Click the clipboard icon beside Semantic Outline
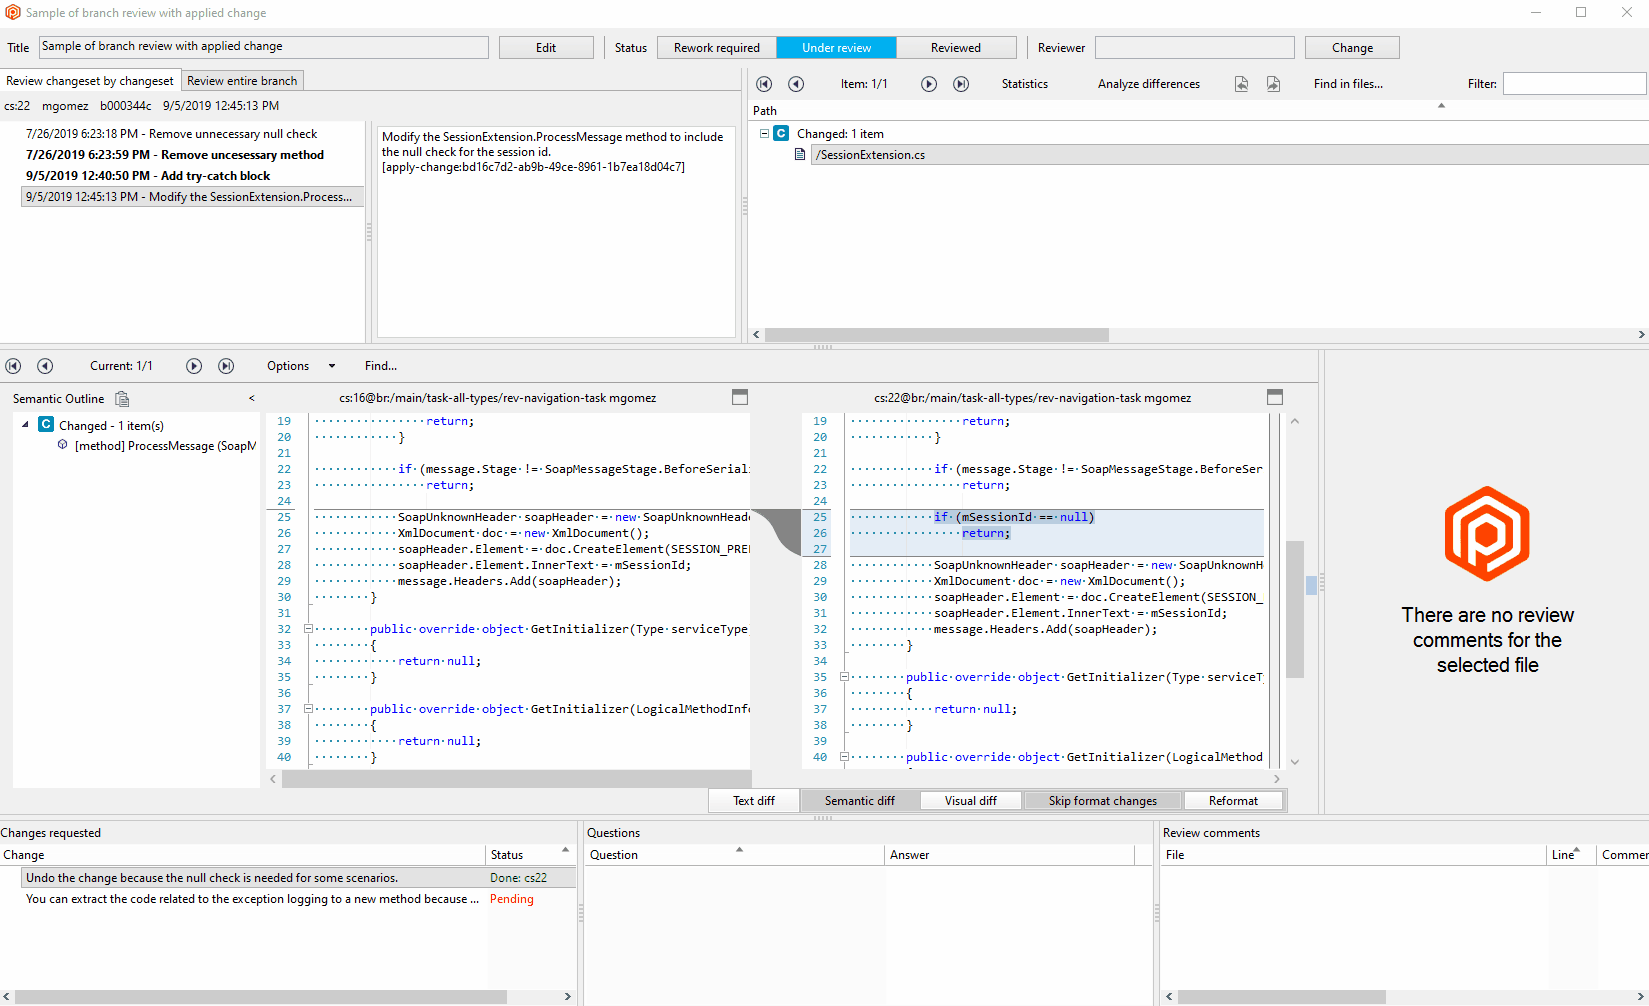Screen dimensions: 1649x1006 (x=122, y=398)
